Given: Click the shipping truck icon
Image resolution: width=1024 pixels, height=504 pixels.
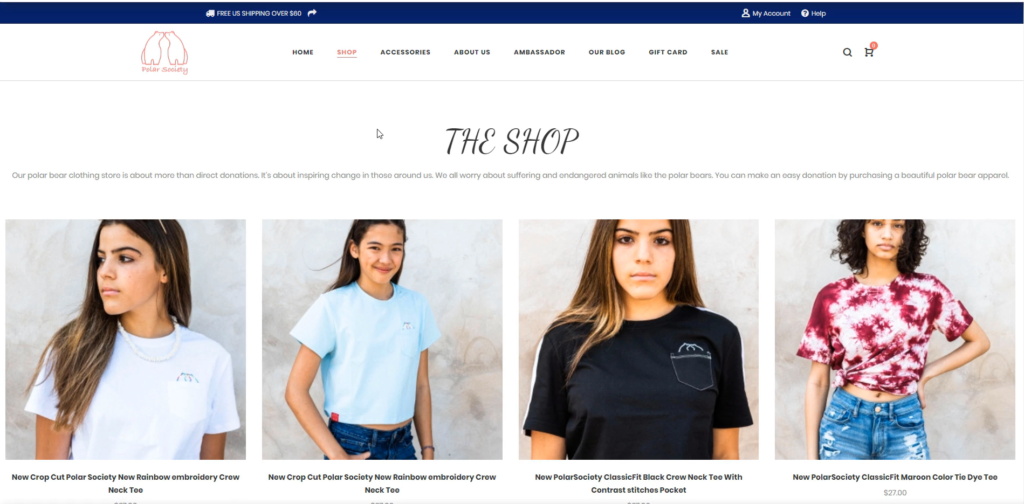Looking at the screenshot, I should point(210,13).
